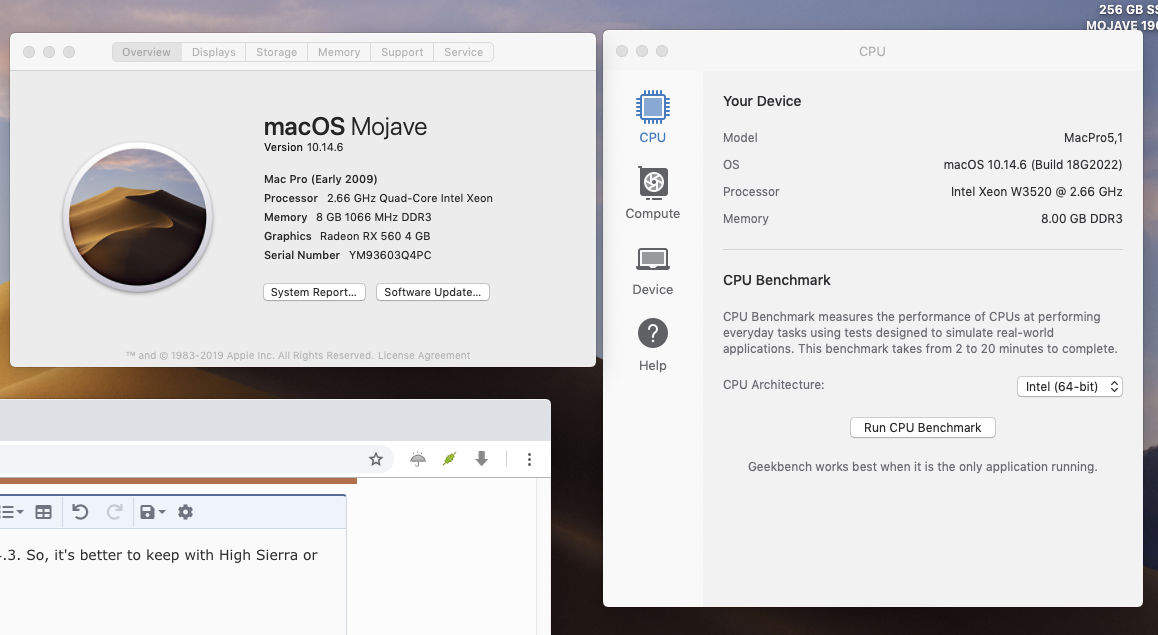The width and height of the screenshot is (1158, 635).
Task: Click Run CPU Benchmark button
Action: tap(922, 428)
